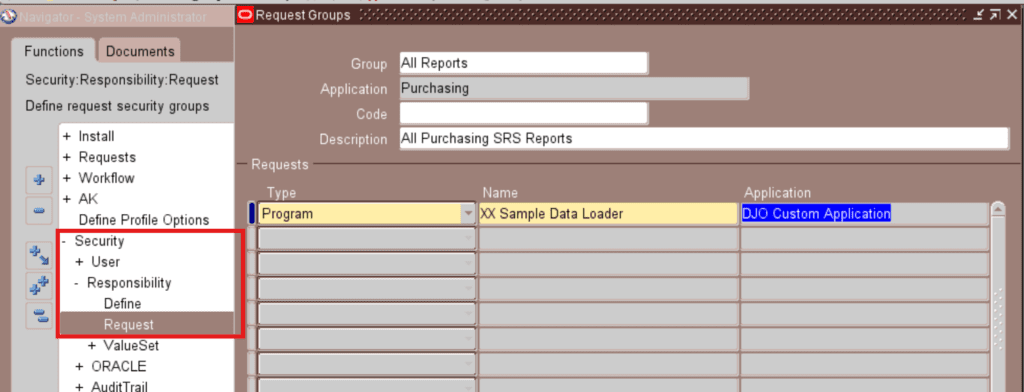The height and width of the screenshot is (392, 1024).
Task: Click the Name cell XX Sample Data Loader
Action: tap(608, 214)
